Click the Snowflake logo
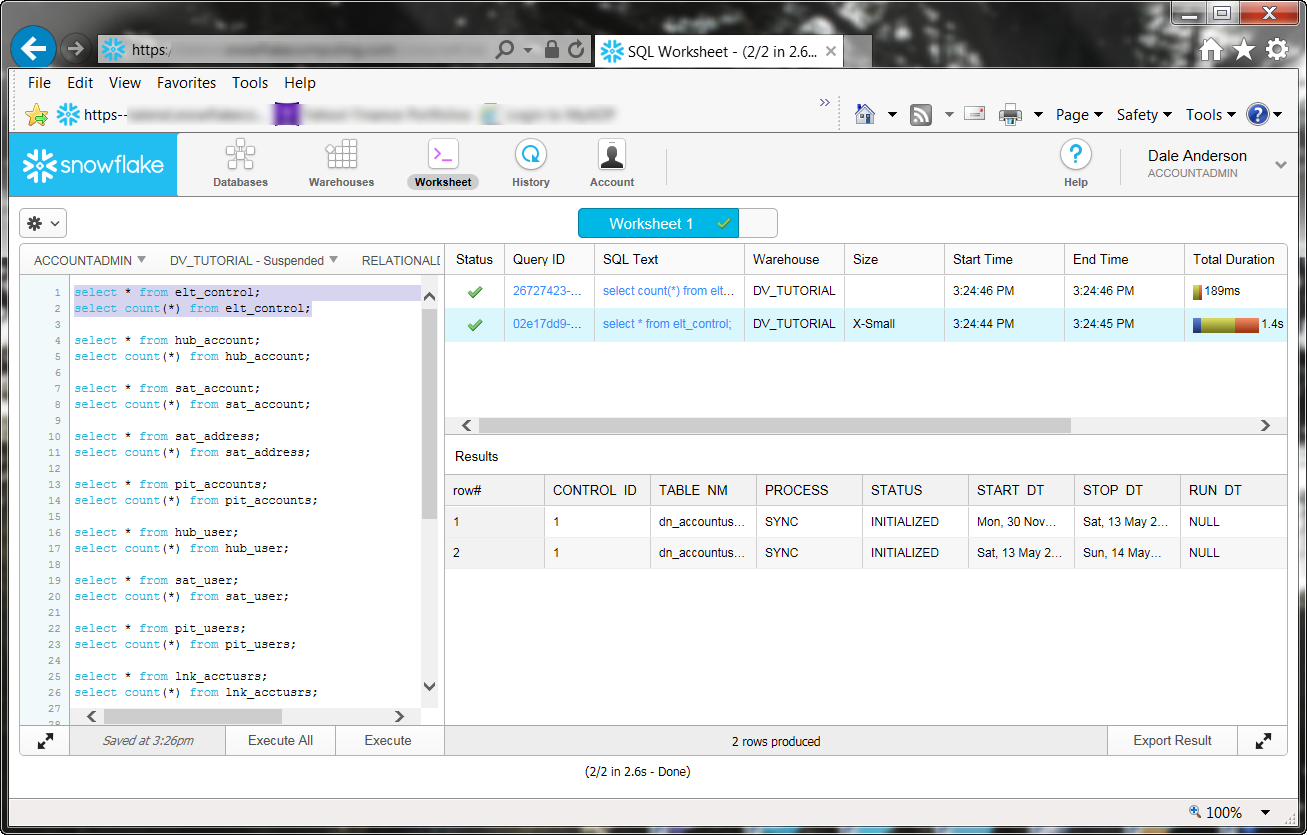 (x=94, y=165)
